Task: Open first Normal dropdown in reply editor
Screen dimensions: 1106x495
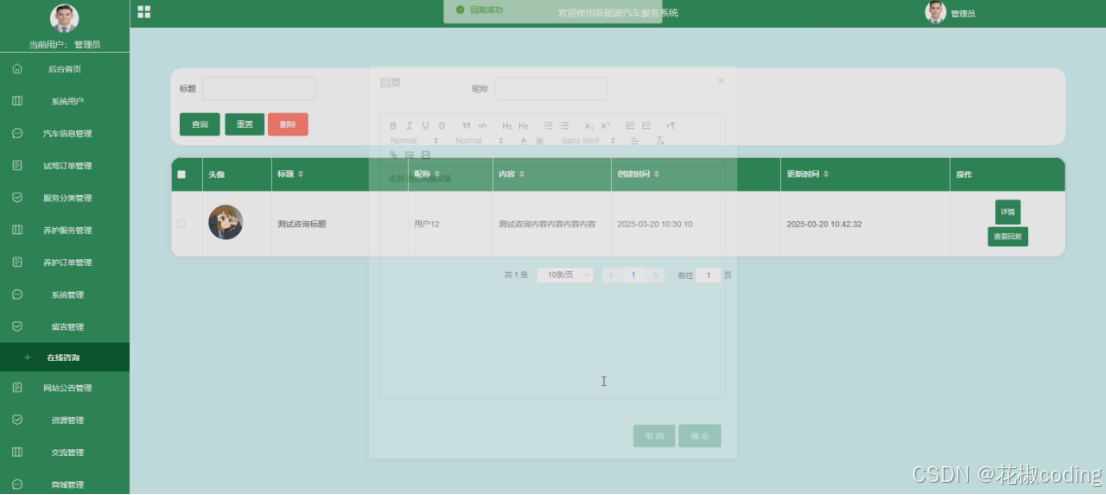Action: 414,140
